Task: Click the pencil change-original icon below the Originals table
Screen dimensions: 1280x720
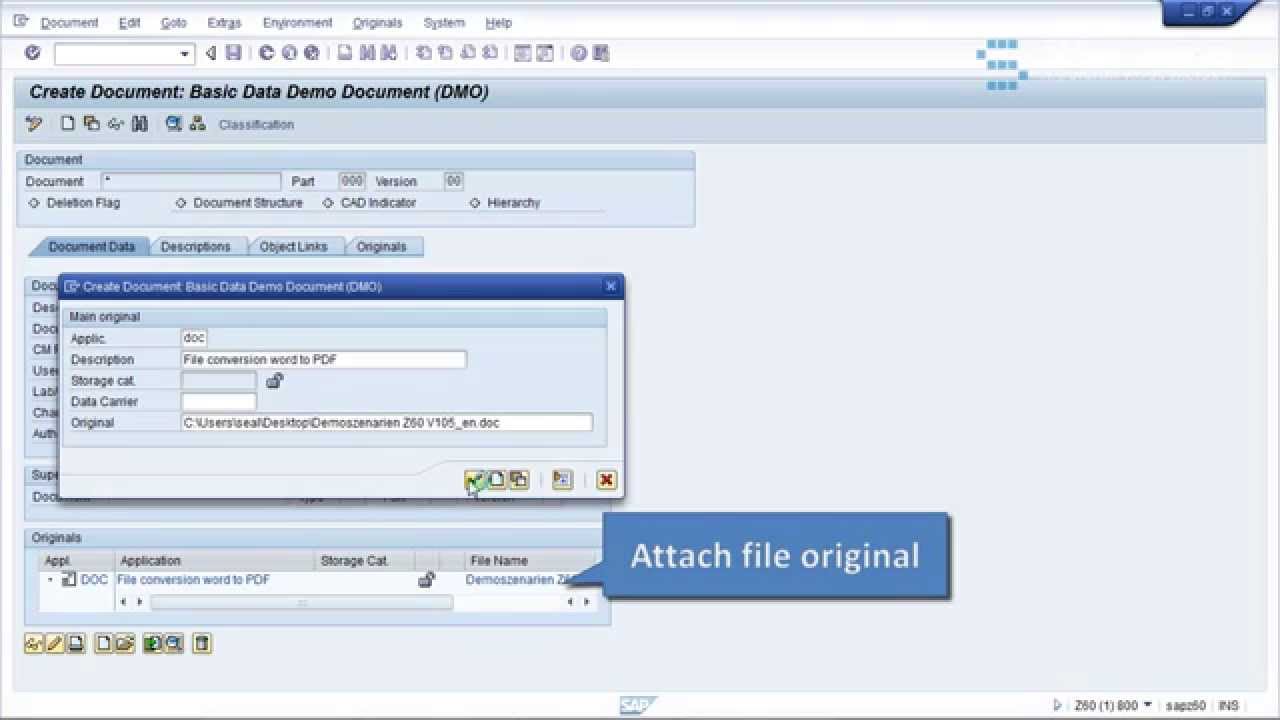Action: [x=55, y=643]
